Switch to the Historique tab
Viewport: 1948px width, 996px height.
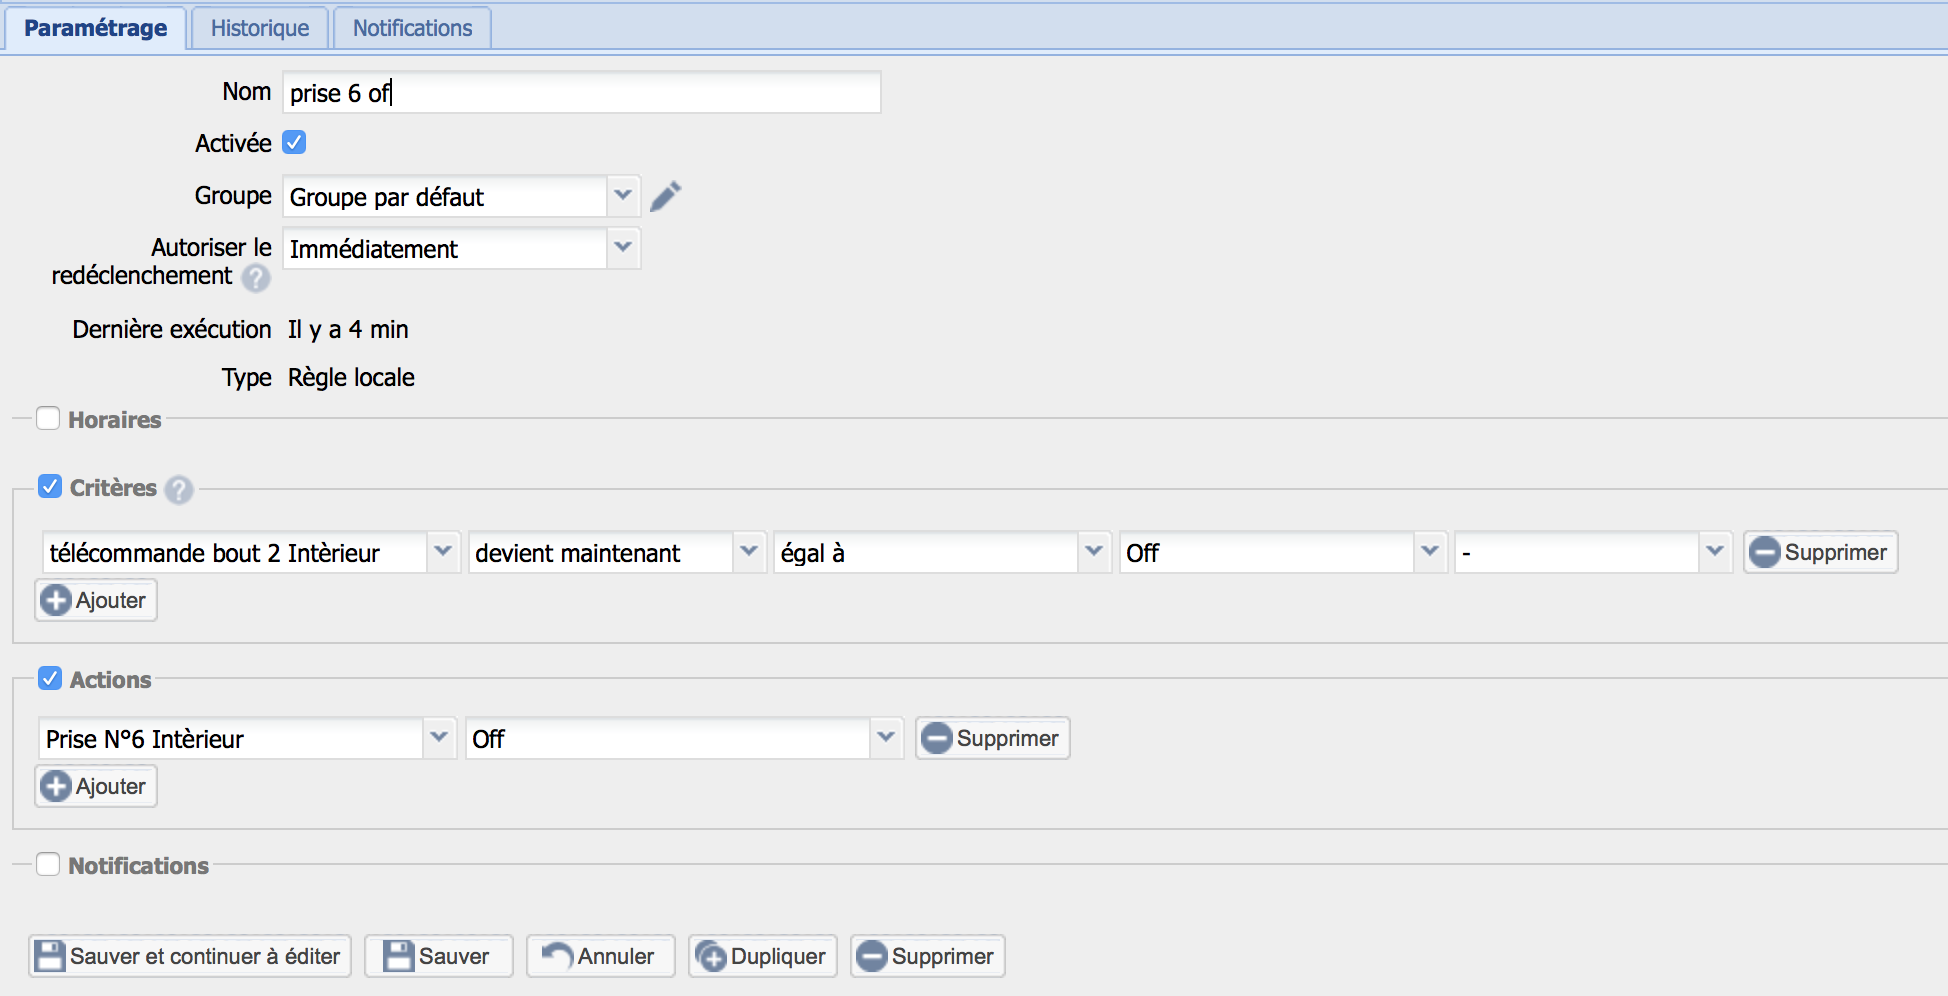(x=260, y=28)
